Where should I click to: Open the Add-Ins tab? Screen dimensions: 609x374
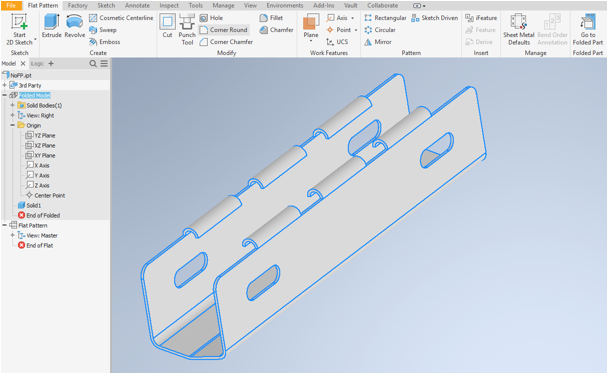pos(323,5)
